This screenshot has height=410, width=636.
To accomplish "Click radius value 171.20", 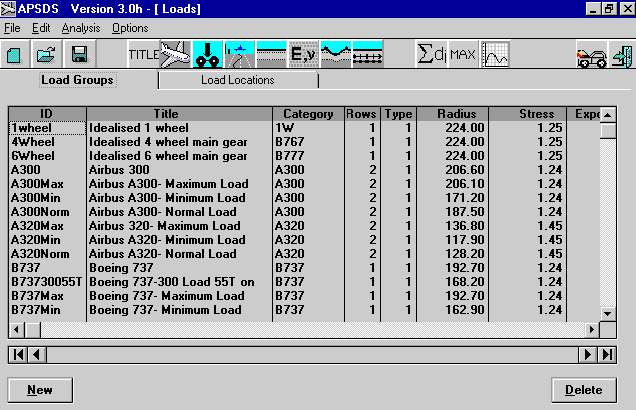I will point(465,198).
